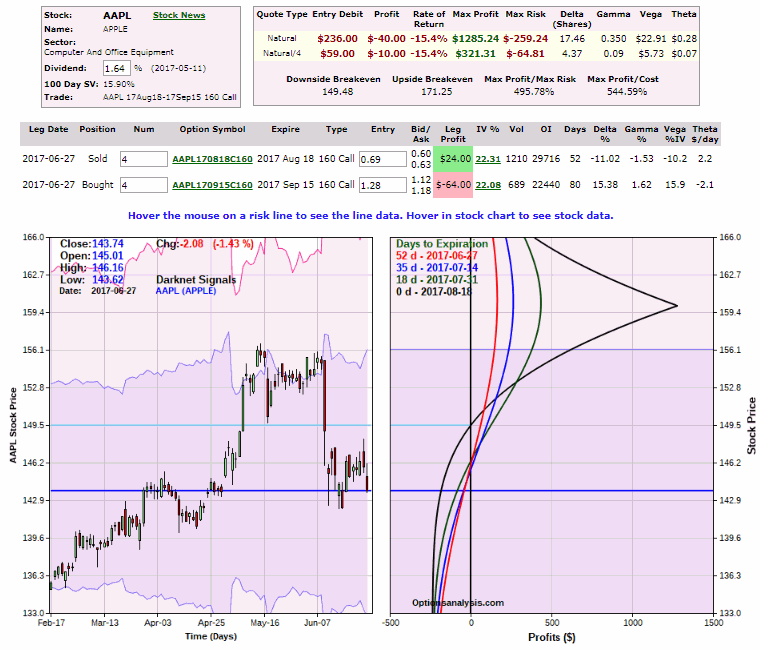Open the IV 22.31 link
Viewport: 760px width, 650px height.
(x=488, y=159)
